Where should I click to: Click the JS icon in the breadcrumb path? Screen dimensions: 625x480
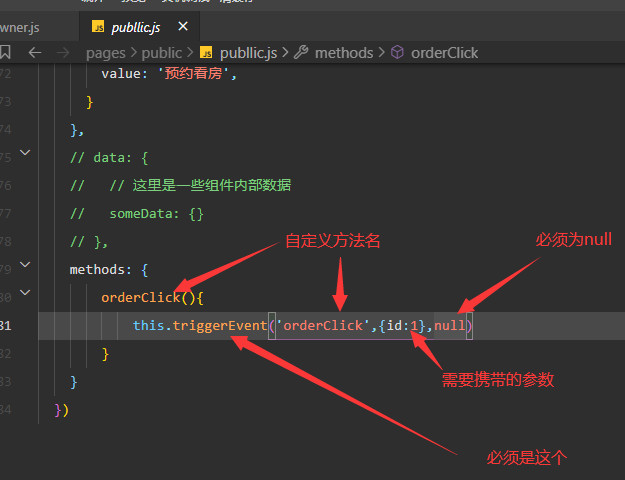tap(206, 52)
